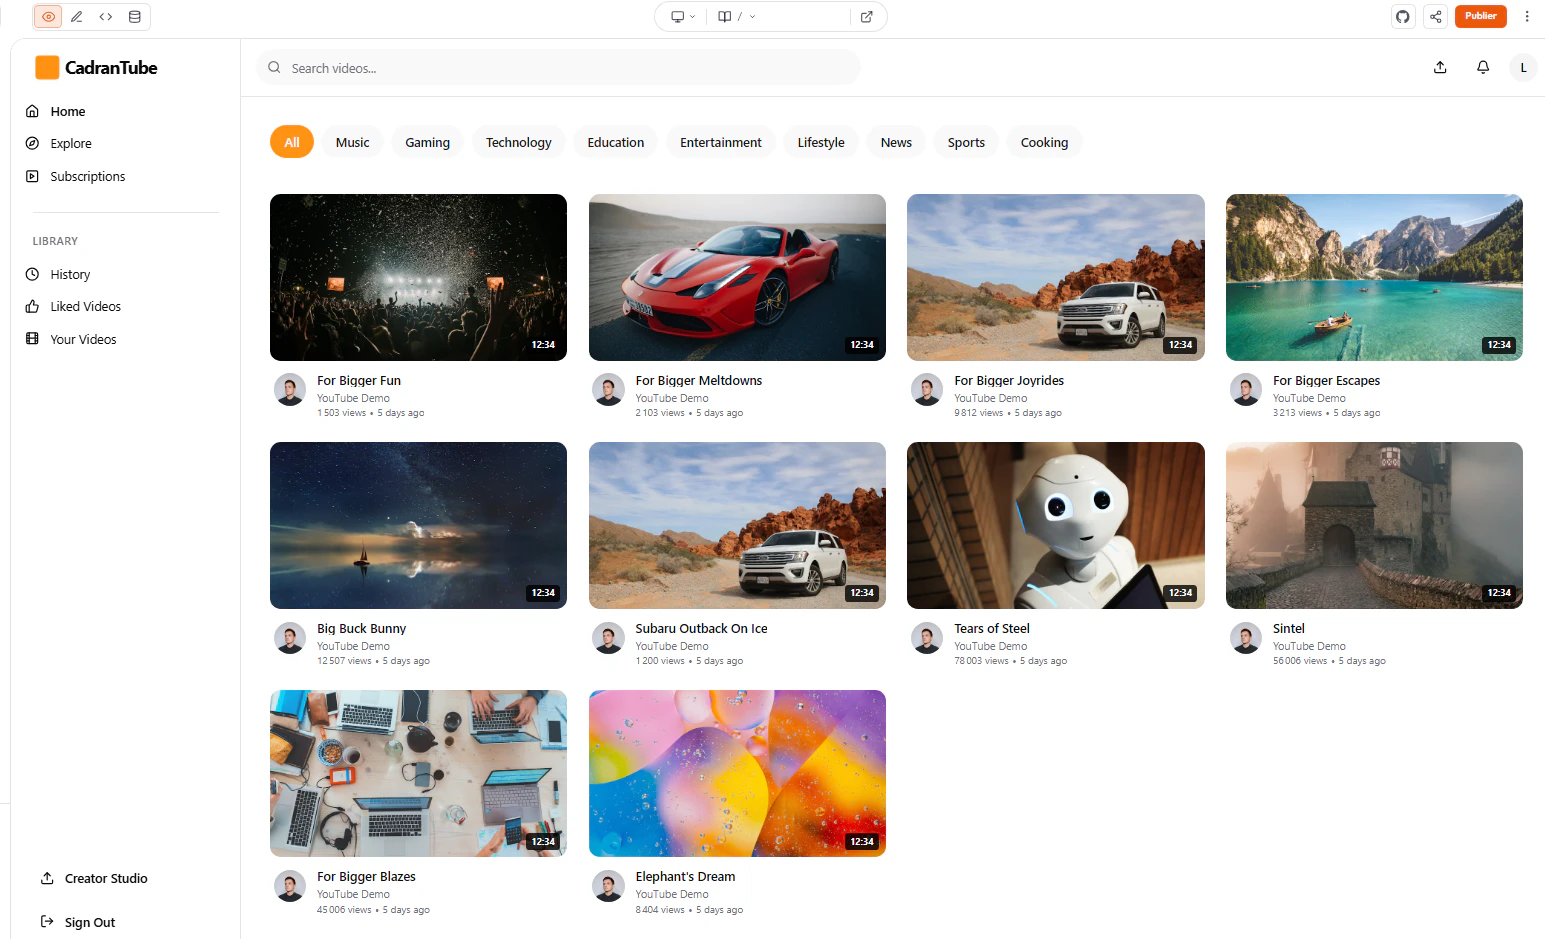The image size is (1545, 939).
Task: Open the For Bigger Meltdowns red car thumbnail
Action: [737, 277]
